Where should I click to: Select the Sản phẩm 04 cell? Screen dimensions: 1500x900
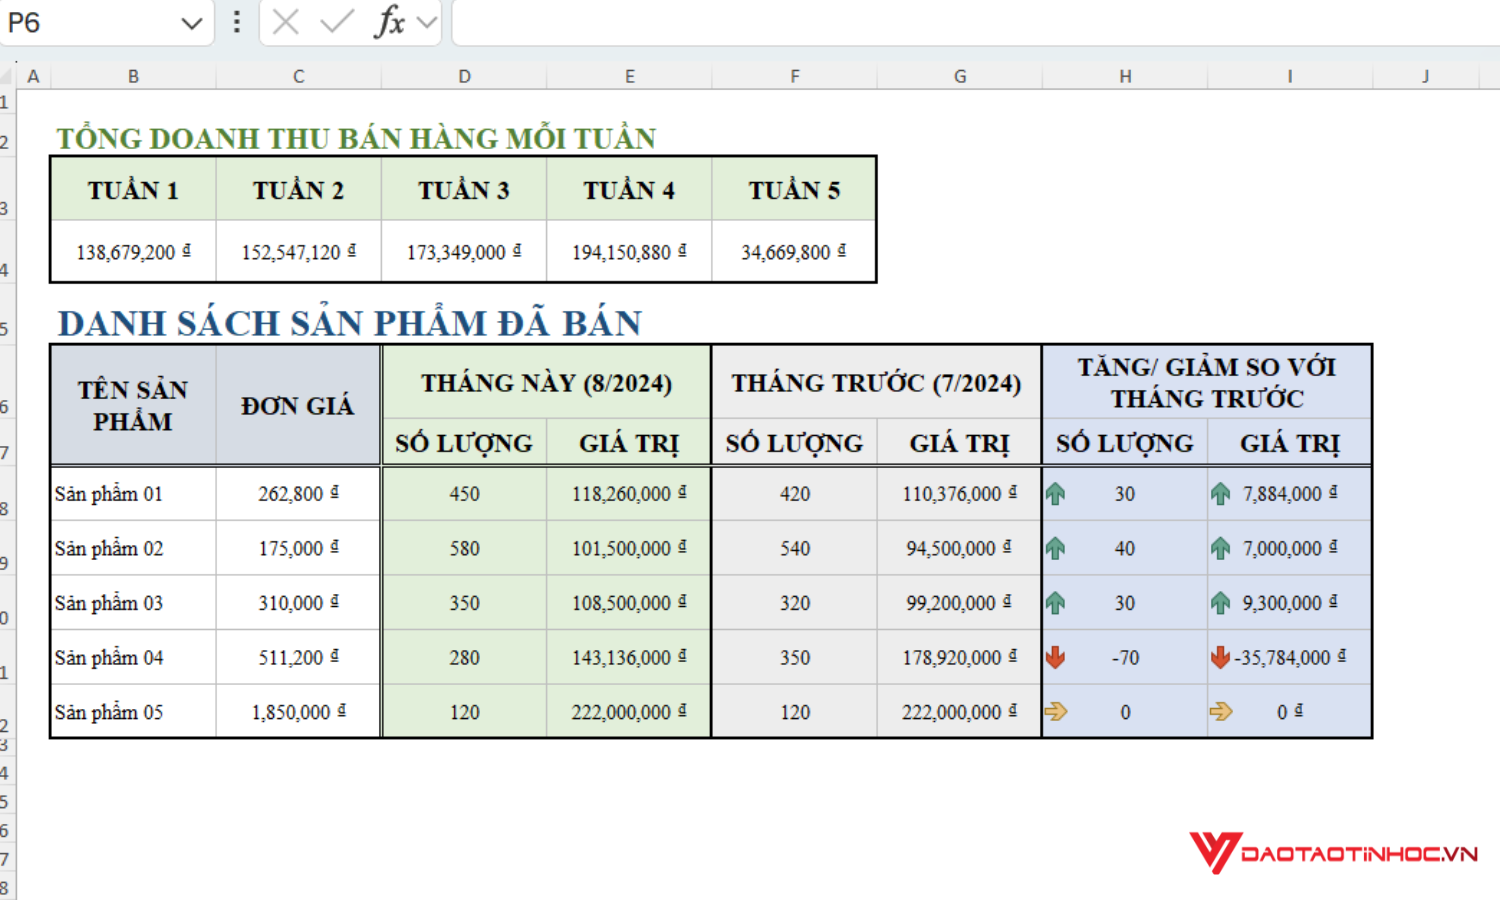tap(133, 658)
